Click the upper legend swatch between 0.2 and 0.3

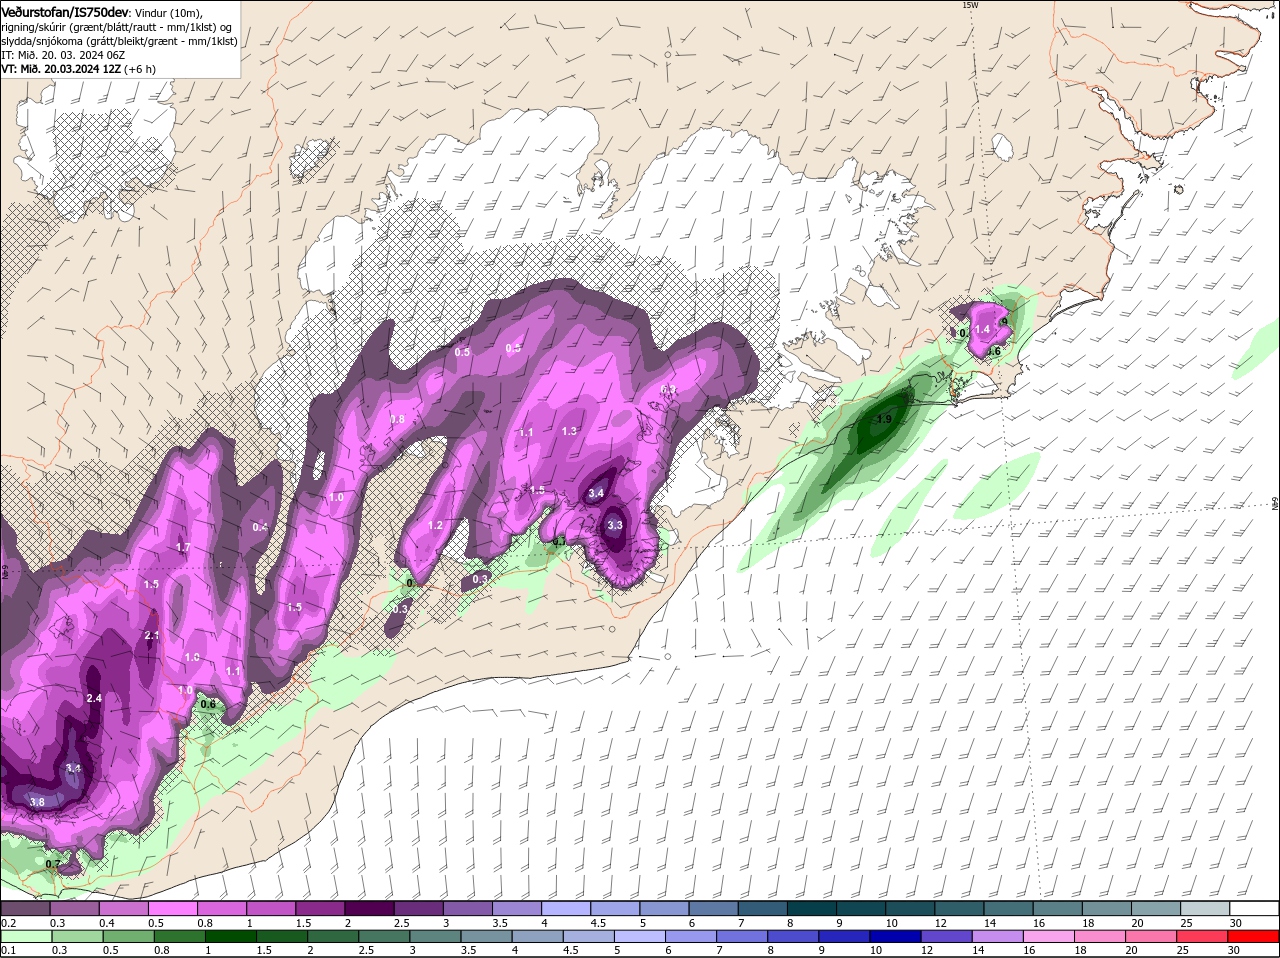(25, 909)
